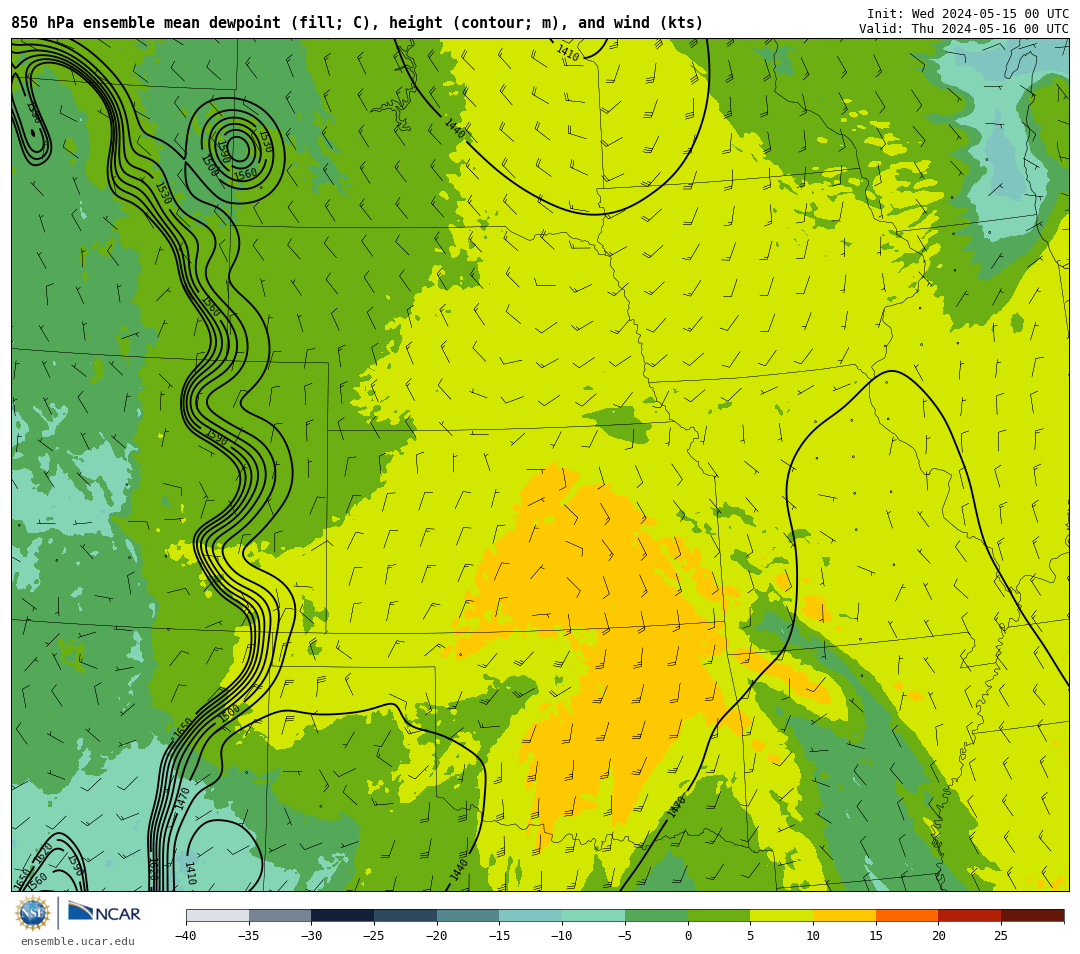Pick the dark teal -25 to -20 colorbar segment
Screen dimensions: 1080x954
tap(405, 915)
